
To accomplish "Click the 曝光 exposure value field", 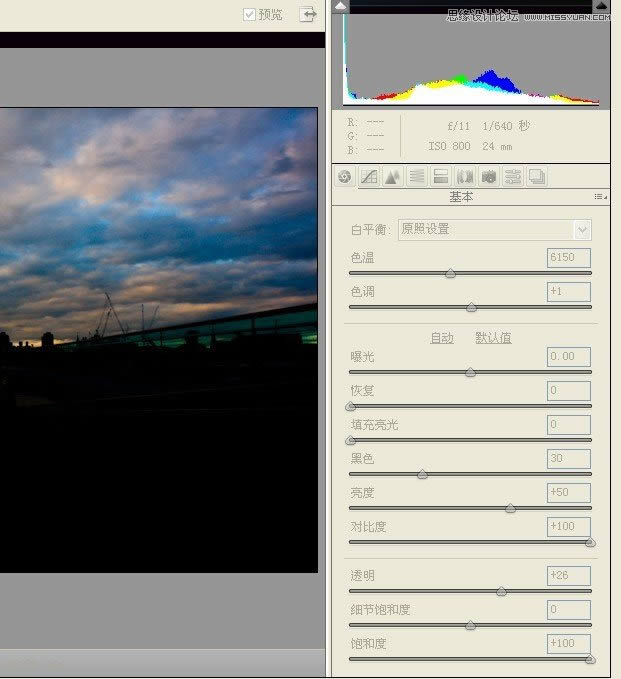I will pyautogui.click(x=568, y=357).
